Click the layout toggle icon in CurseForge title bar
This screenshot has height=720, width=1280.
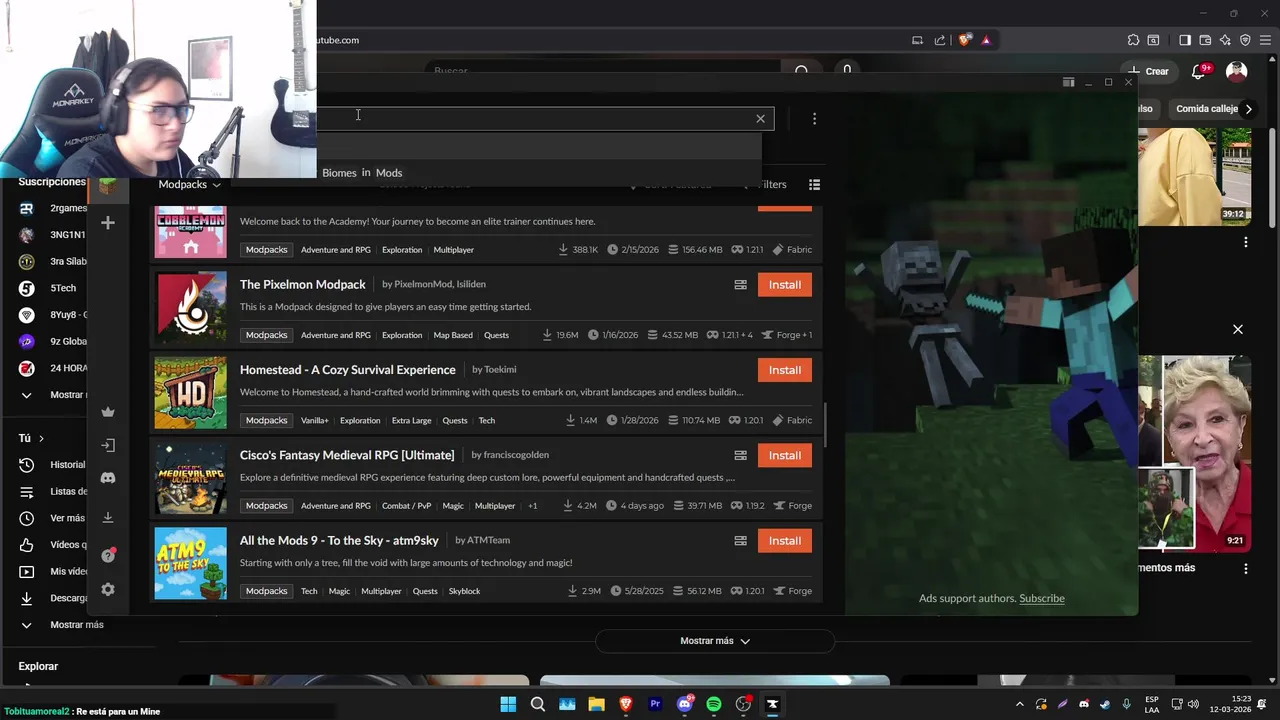click(1068, 82)
